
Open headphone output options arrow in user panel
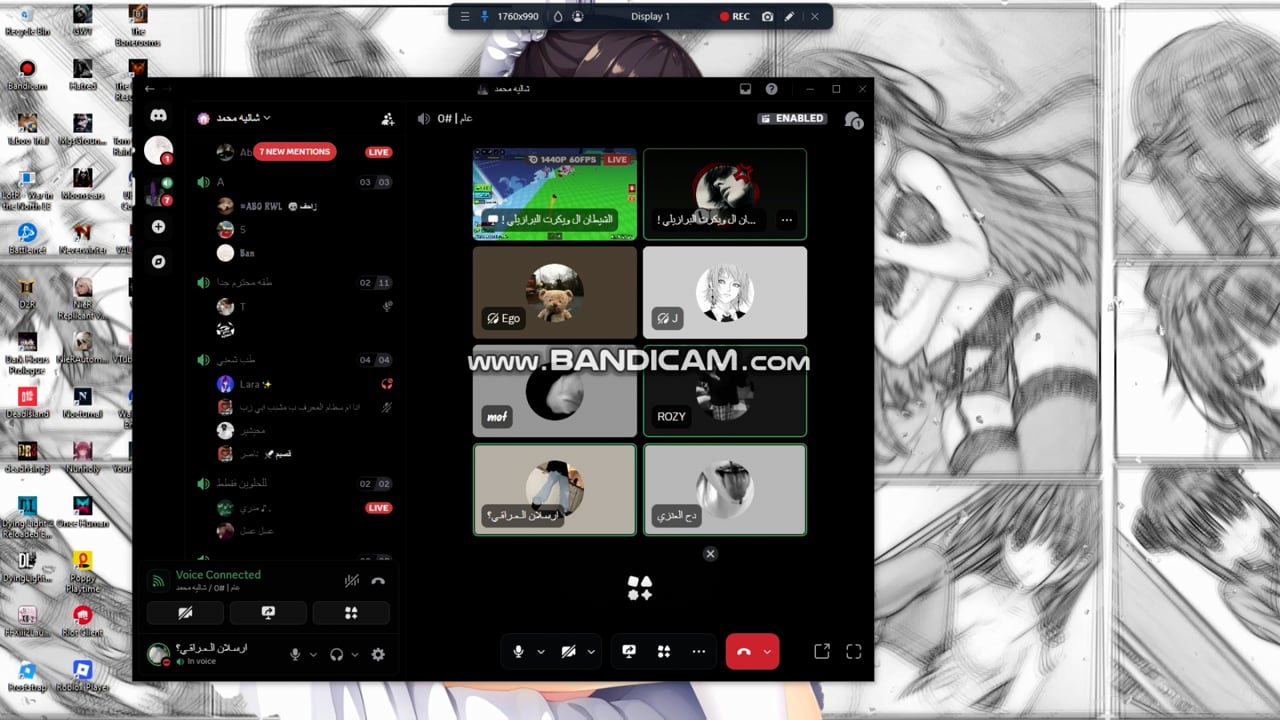point(355,654)
